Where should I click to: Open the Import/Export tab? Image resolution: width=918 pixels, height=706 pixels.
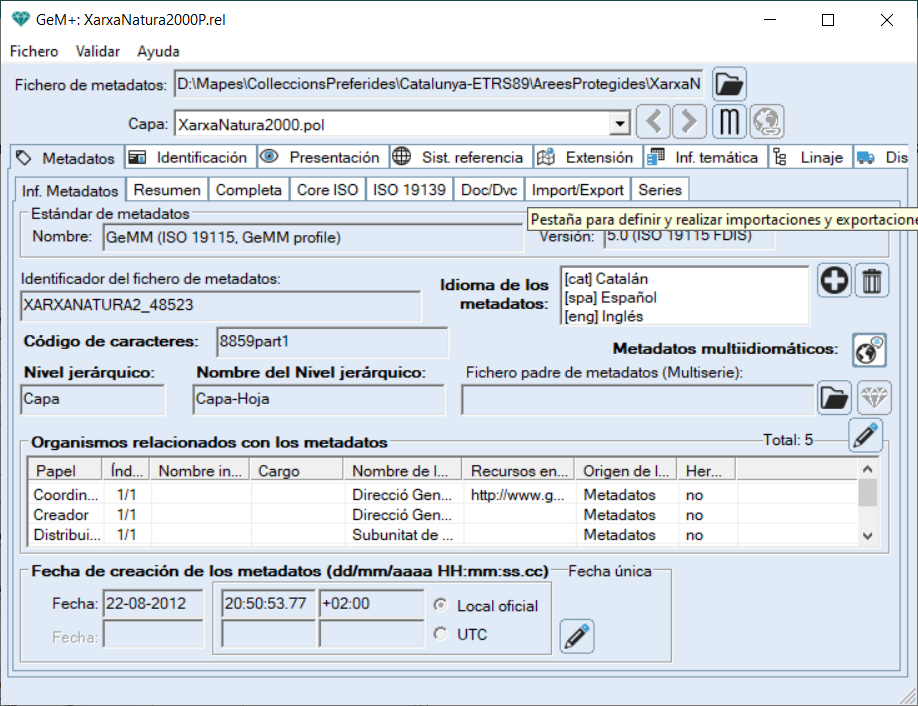click(x=577, y=190)
